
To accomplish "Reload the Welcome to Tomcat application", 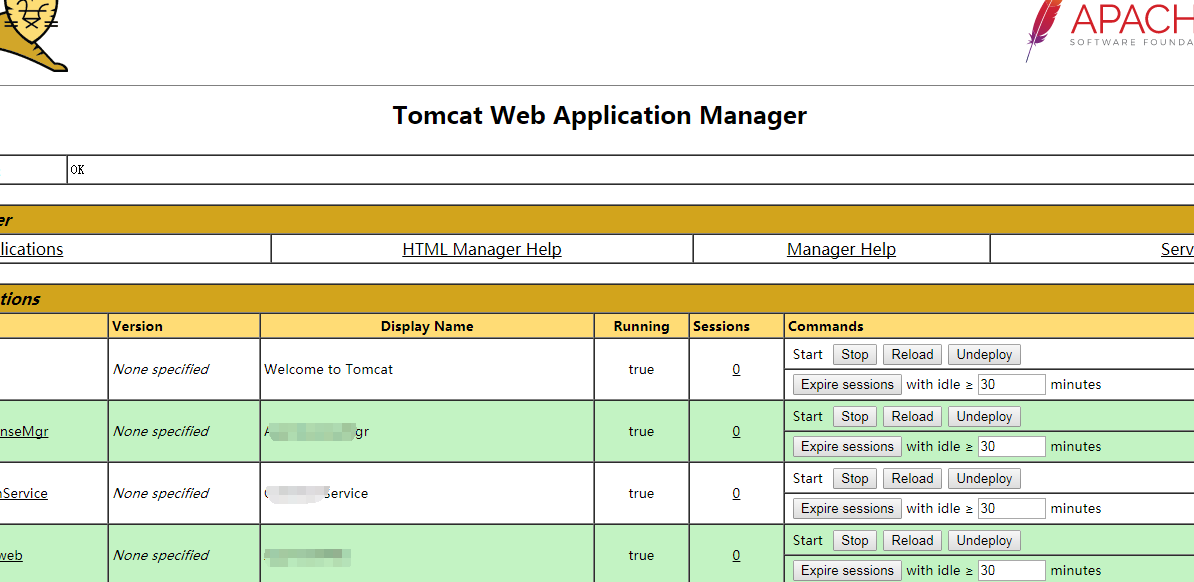I will (x=912, y=354).
